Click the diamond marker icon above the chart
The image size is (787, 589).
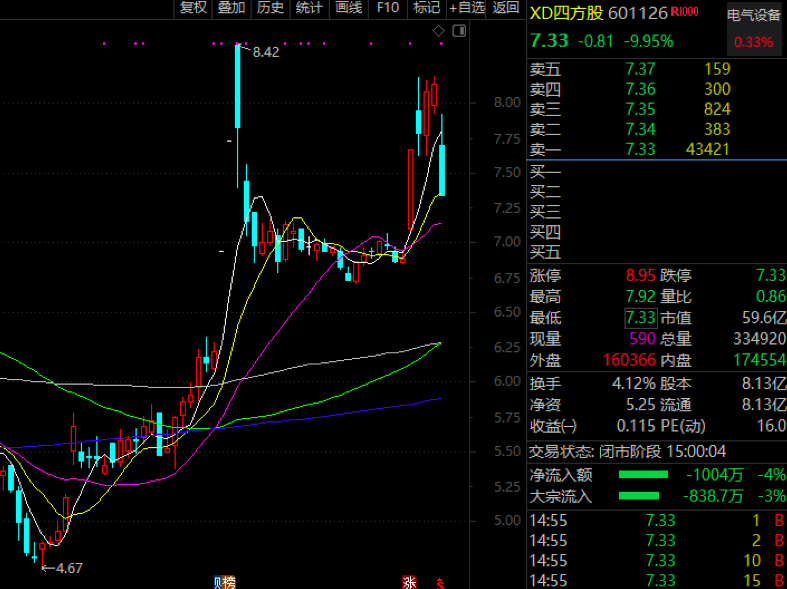[x=438, y=32]
